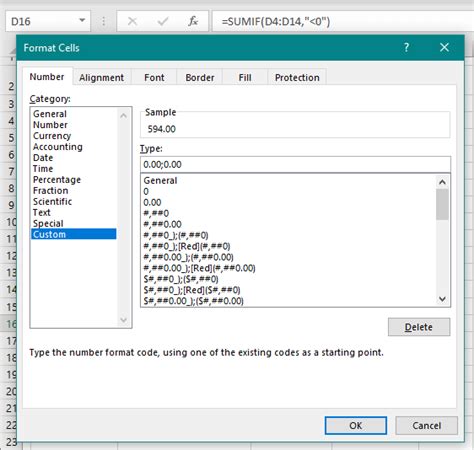Open the Name Box dropdown arrow
474x450 pixels.
click(x=82, y=21)
